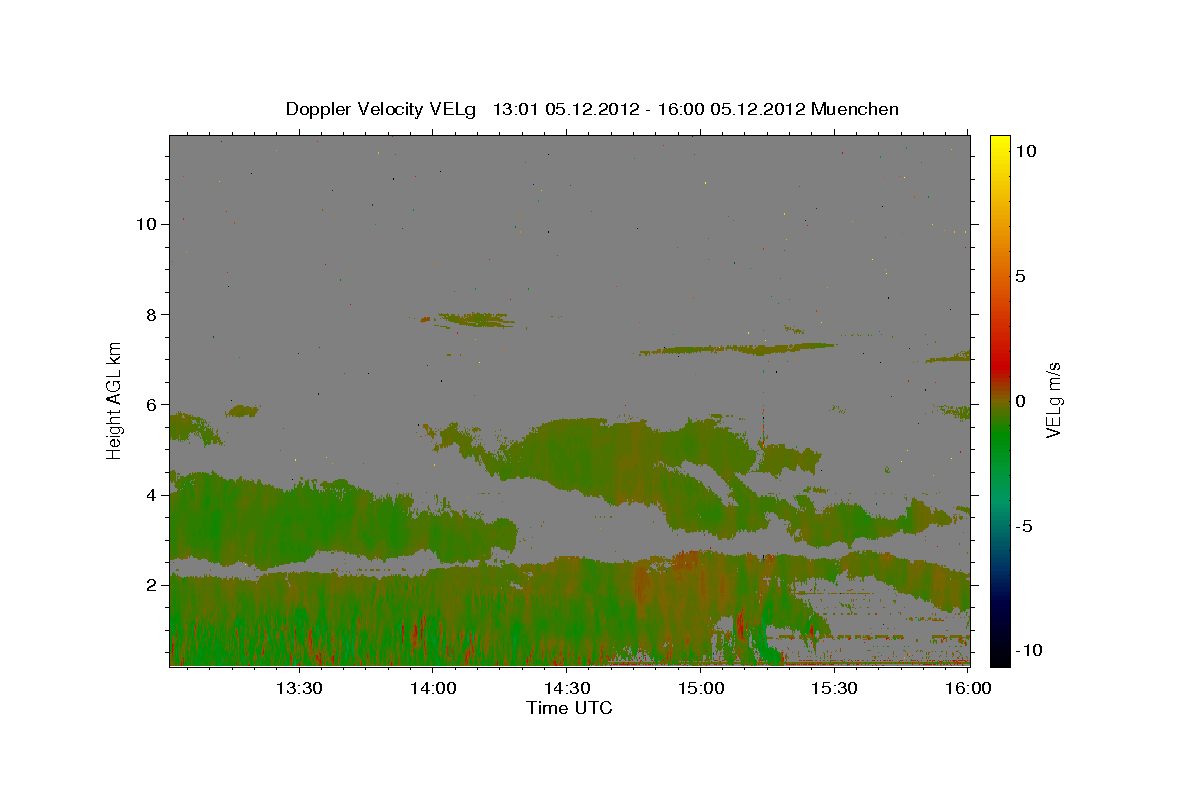Click the 13:30 time tick label
The image size is (1200, 800).
(x=298, y=688)
